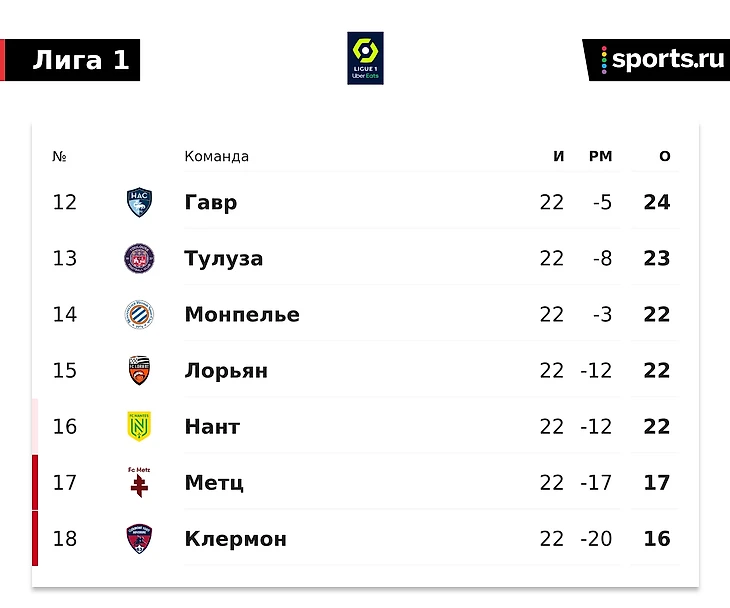The image size is (730, 608).
Task: Click the № position column header
Action: point(59,156)
